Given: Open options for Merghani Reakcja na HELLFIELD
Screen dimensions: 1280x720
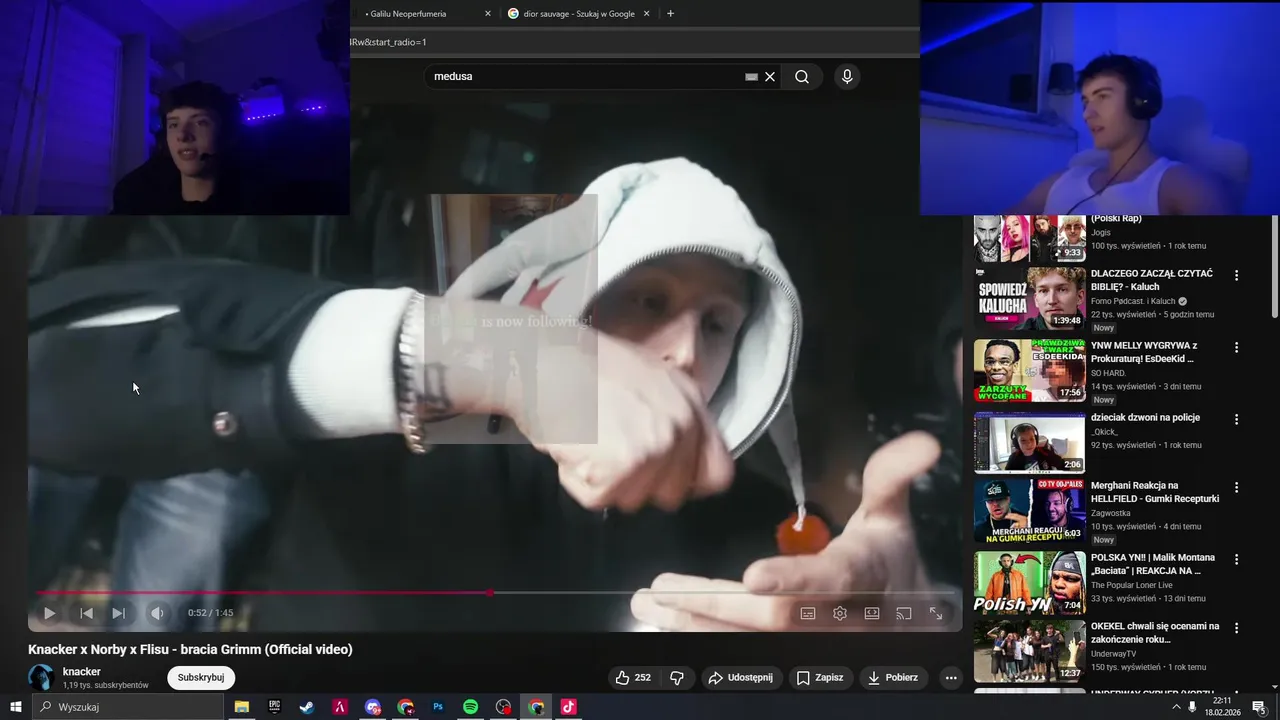Looking at the screenshot, I should click(1236, 487).
